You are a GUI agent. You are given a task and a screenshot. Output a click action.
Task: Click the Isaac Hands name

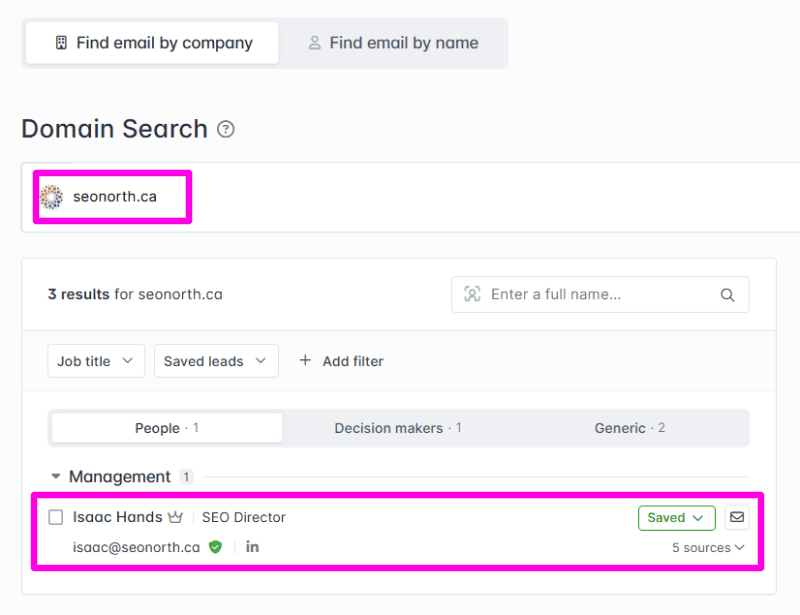coord(117,517)
